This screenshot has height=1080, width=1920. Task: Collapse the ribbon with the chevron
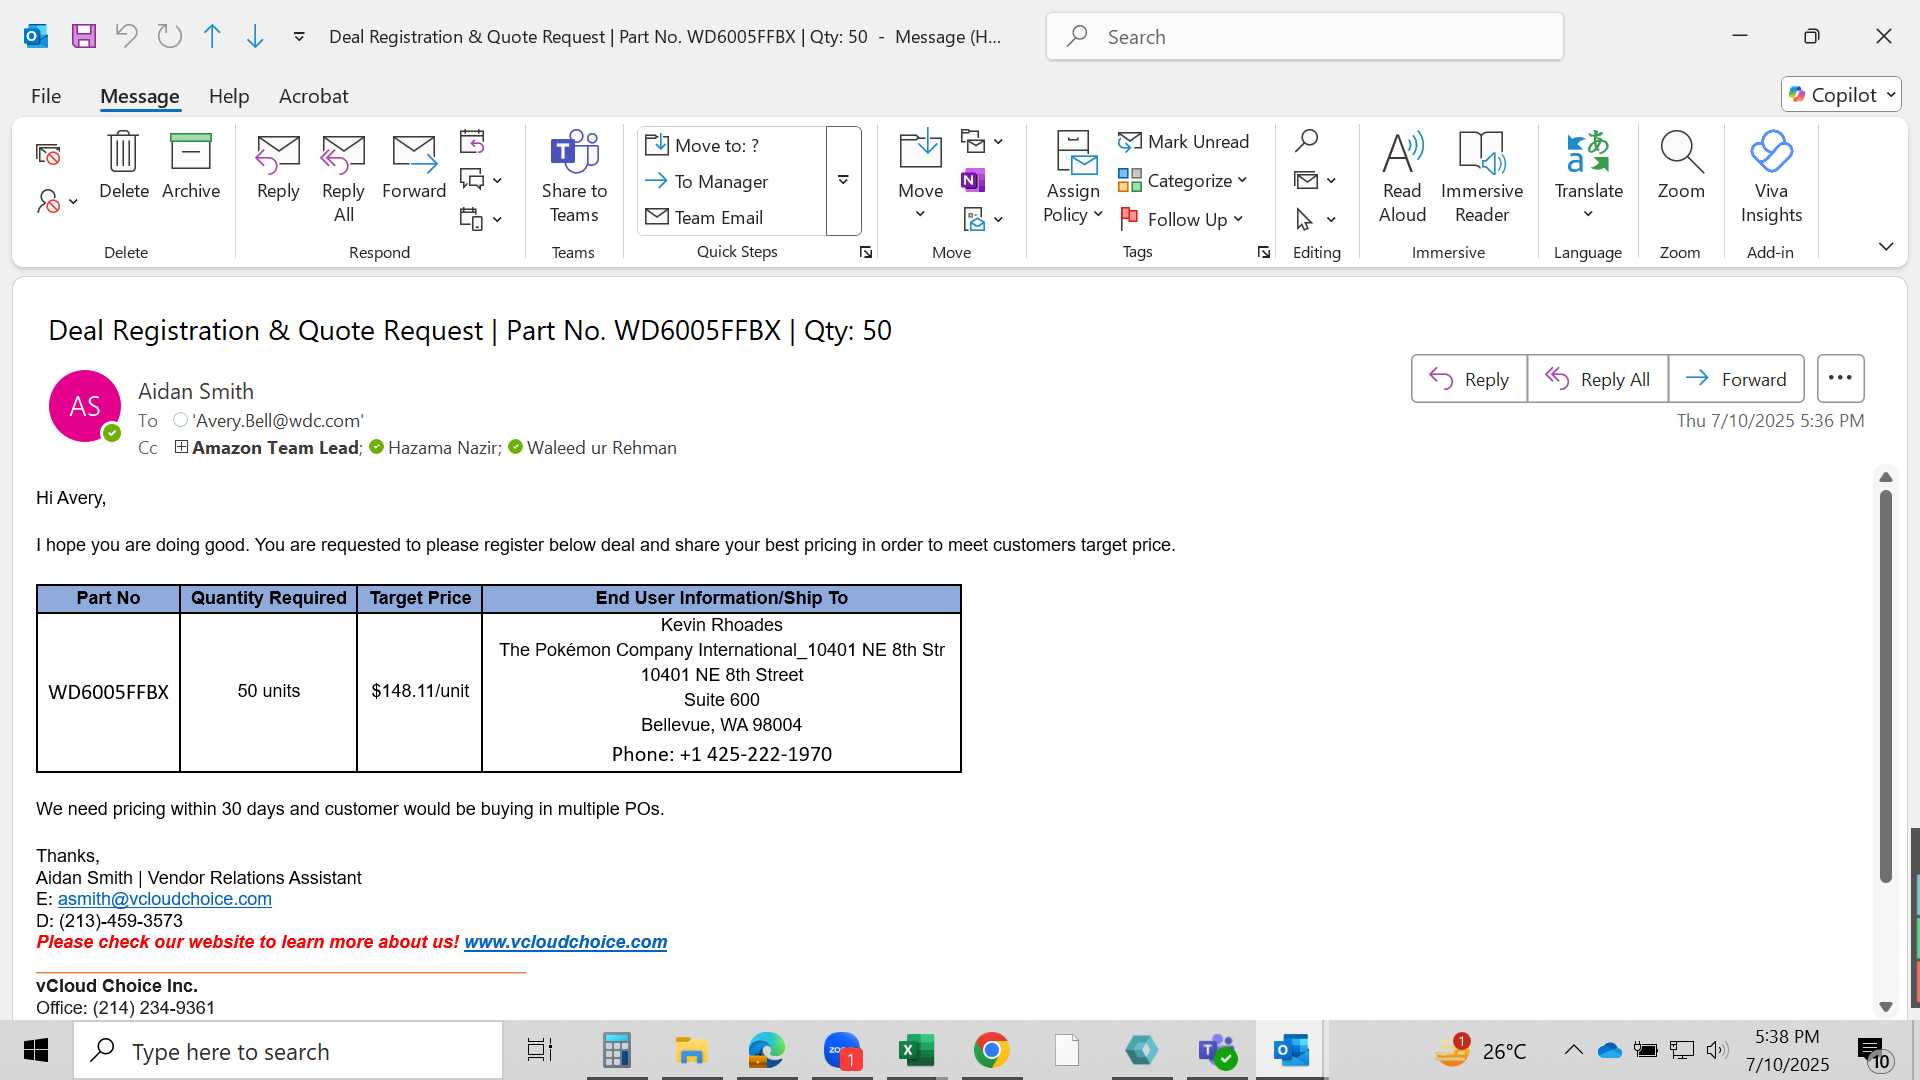point(1885,246)
